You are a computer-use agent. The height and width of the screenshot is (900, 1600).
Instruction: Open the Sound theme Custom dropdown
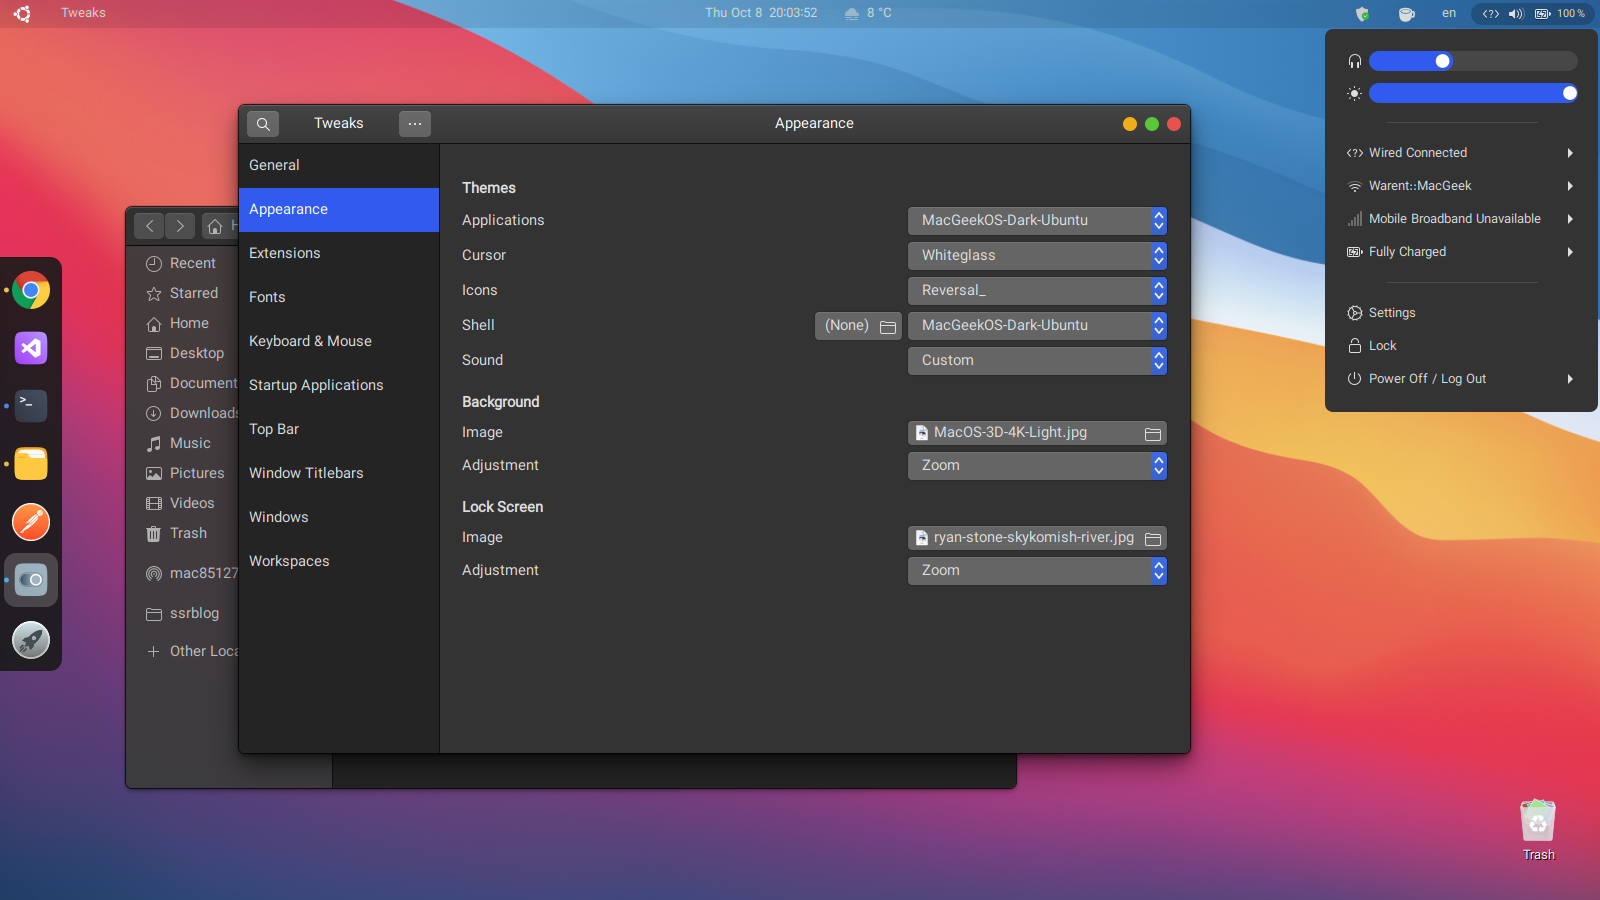(1037, 361)
